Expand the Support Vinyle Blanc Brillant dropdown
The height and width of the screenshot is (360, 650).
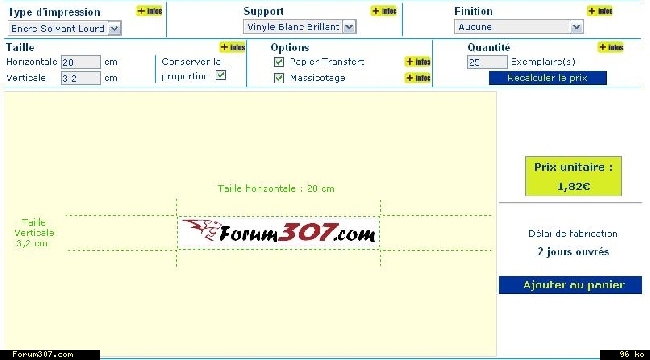point(349,27)
